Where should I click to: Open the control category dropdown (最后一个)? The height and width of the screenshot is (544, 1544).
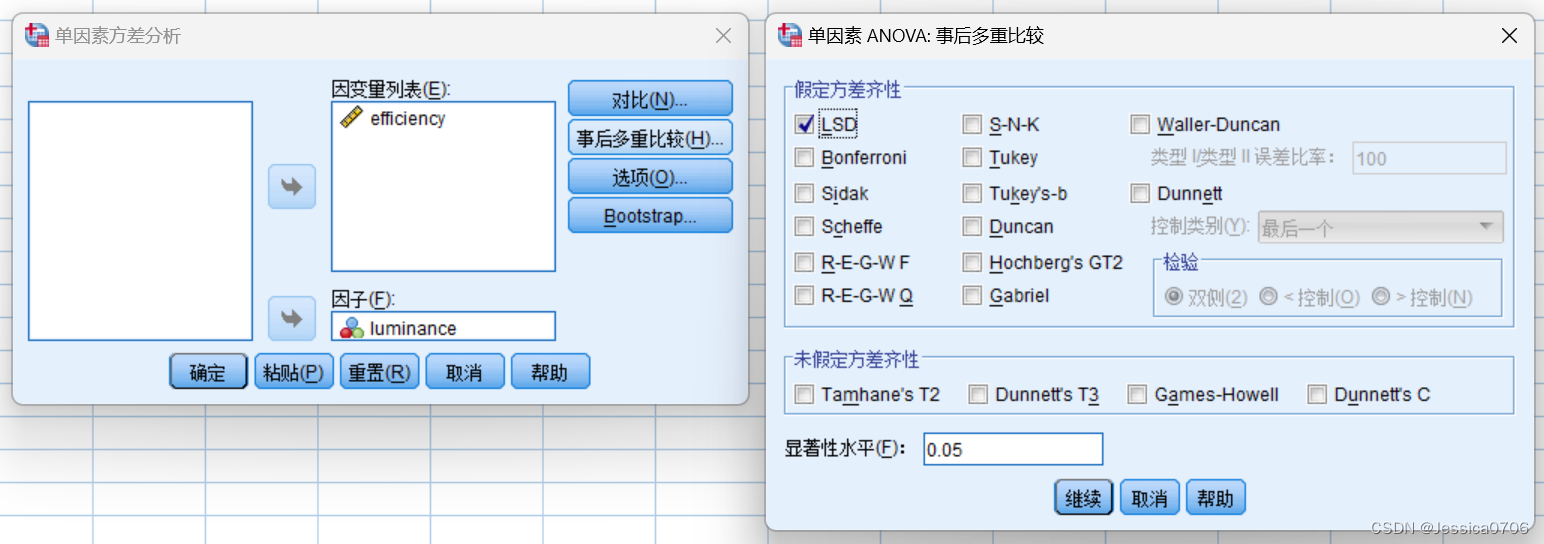pos(1380,227)
